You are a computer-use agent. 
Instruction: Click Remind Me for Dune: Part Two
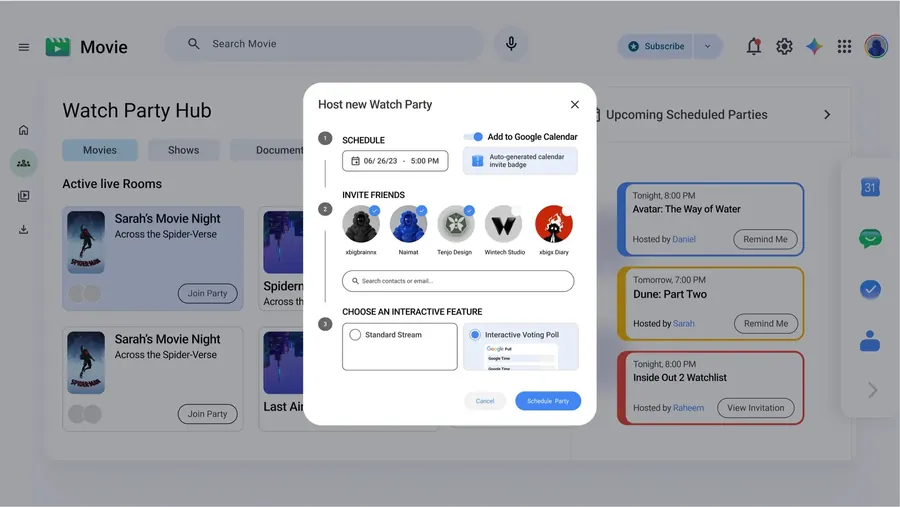[766, 324]
